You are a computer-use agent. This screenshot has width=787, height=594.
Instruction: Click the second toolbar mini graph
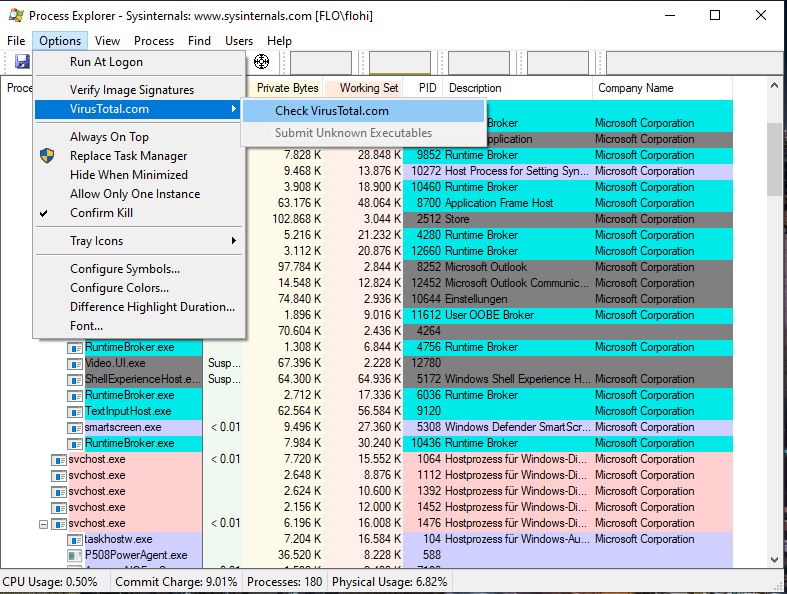(x=400, y=62)
